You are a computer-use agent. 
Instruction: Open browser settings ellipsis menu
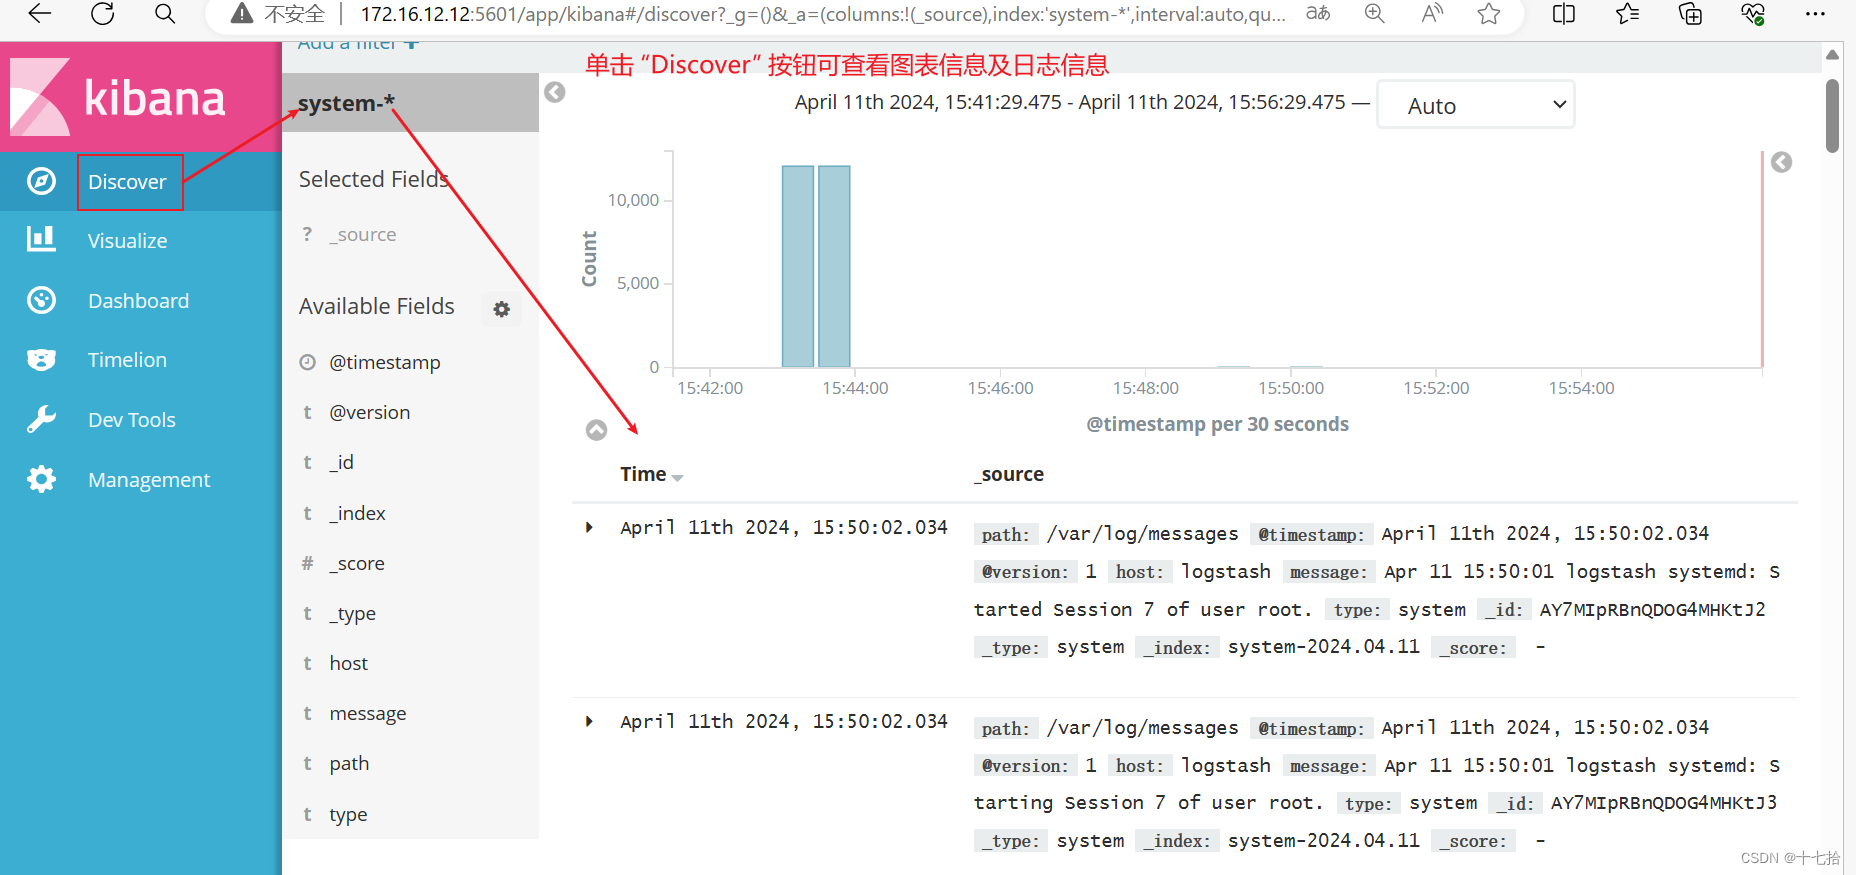[x=1816, y=14]
